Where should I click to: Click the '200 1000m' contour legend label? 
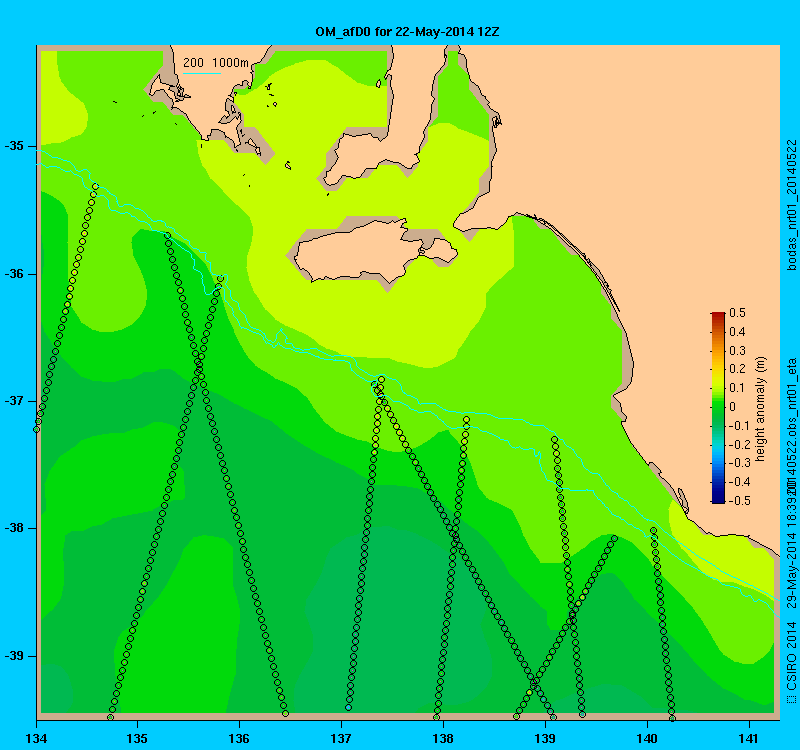[x=216, y=63]
